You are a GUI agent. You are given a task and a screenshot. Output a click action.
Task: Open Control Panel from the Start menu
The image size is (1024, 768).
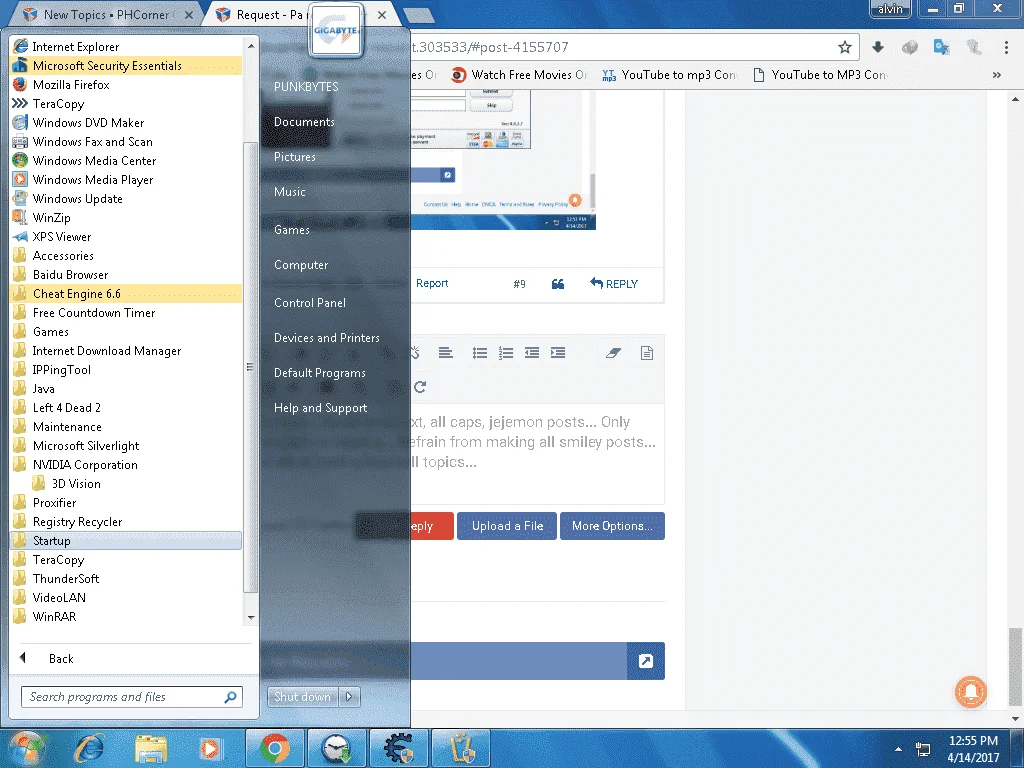click(310, 302)
